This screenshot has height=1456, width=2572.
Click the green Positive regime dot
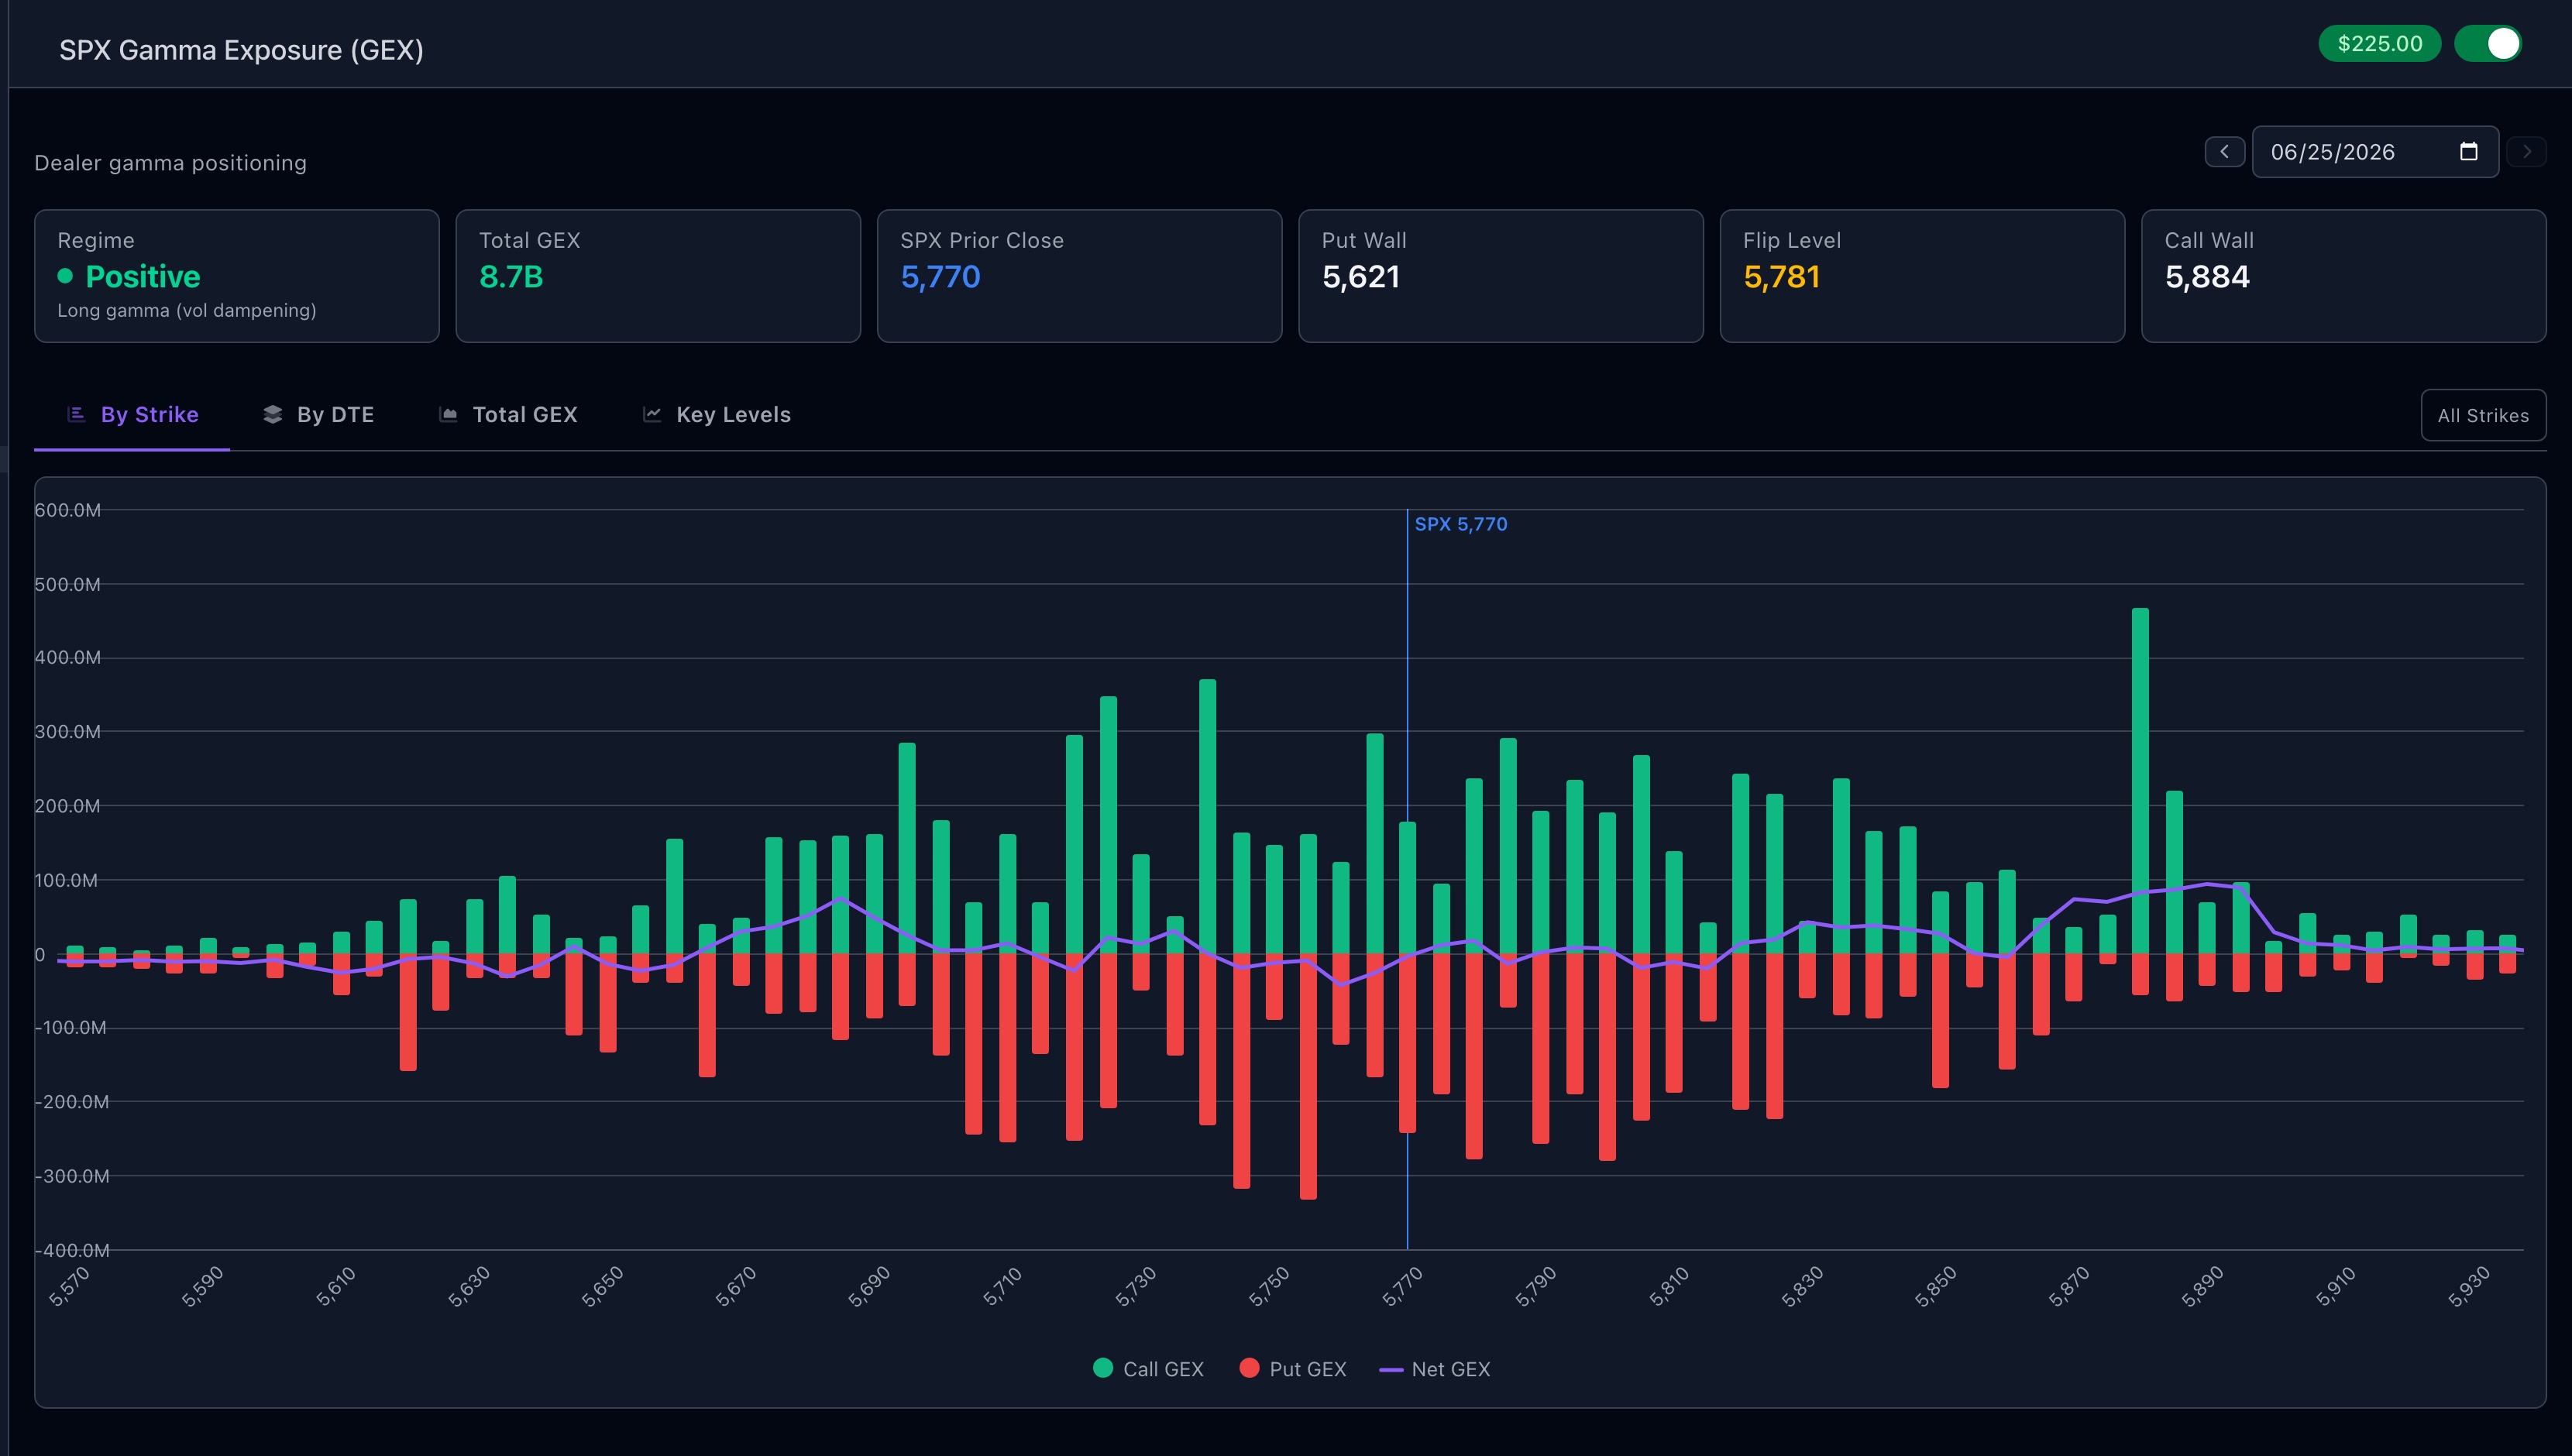pyautogui.click(x=65, y=276)
